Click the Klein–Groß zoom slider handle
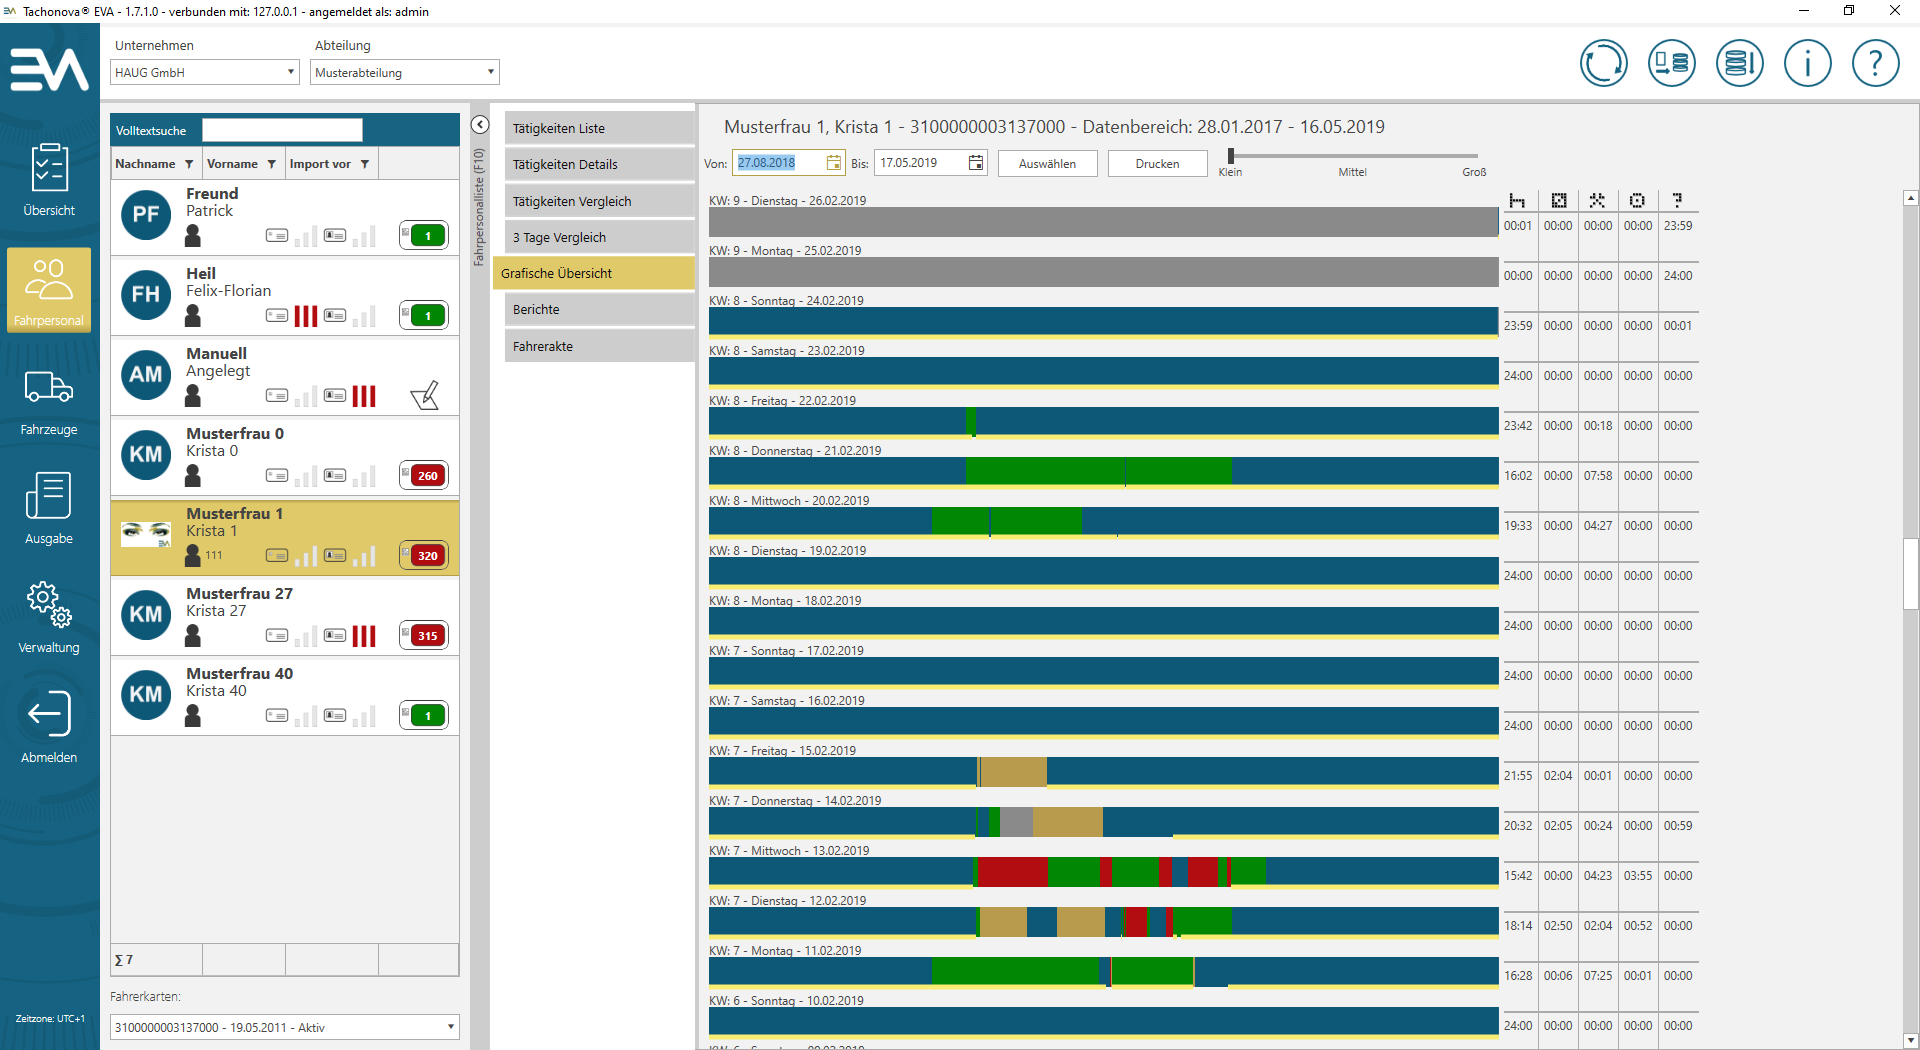This screenshot has height=1050, width=1920. pyautogui.click(x=1231, y=156)
